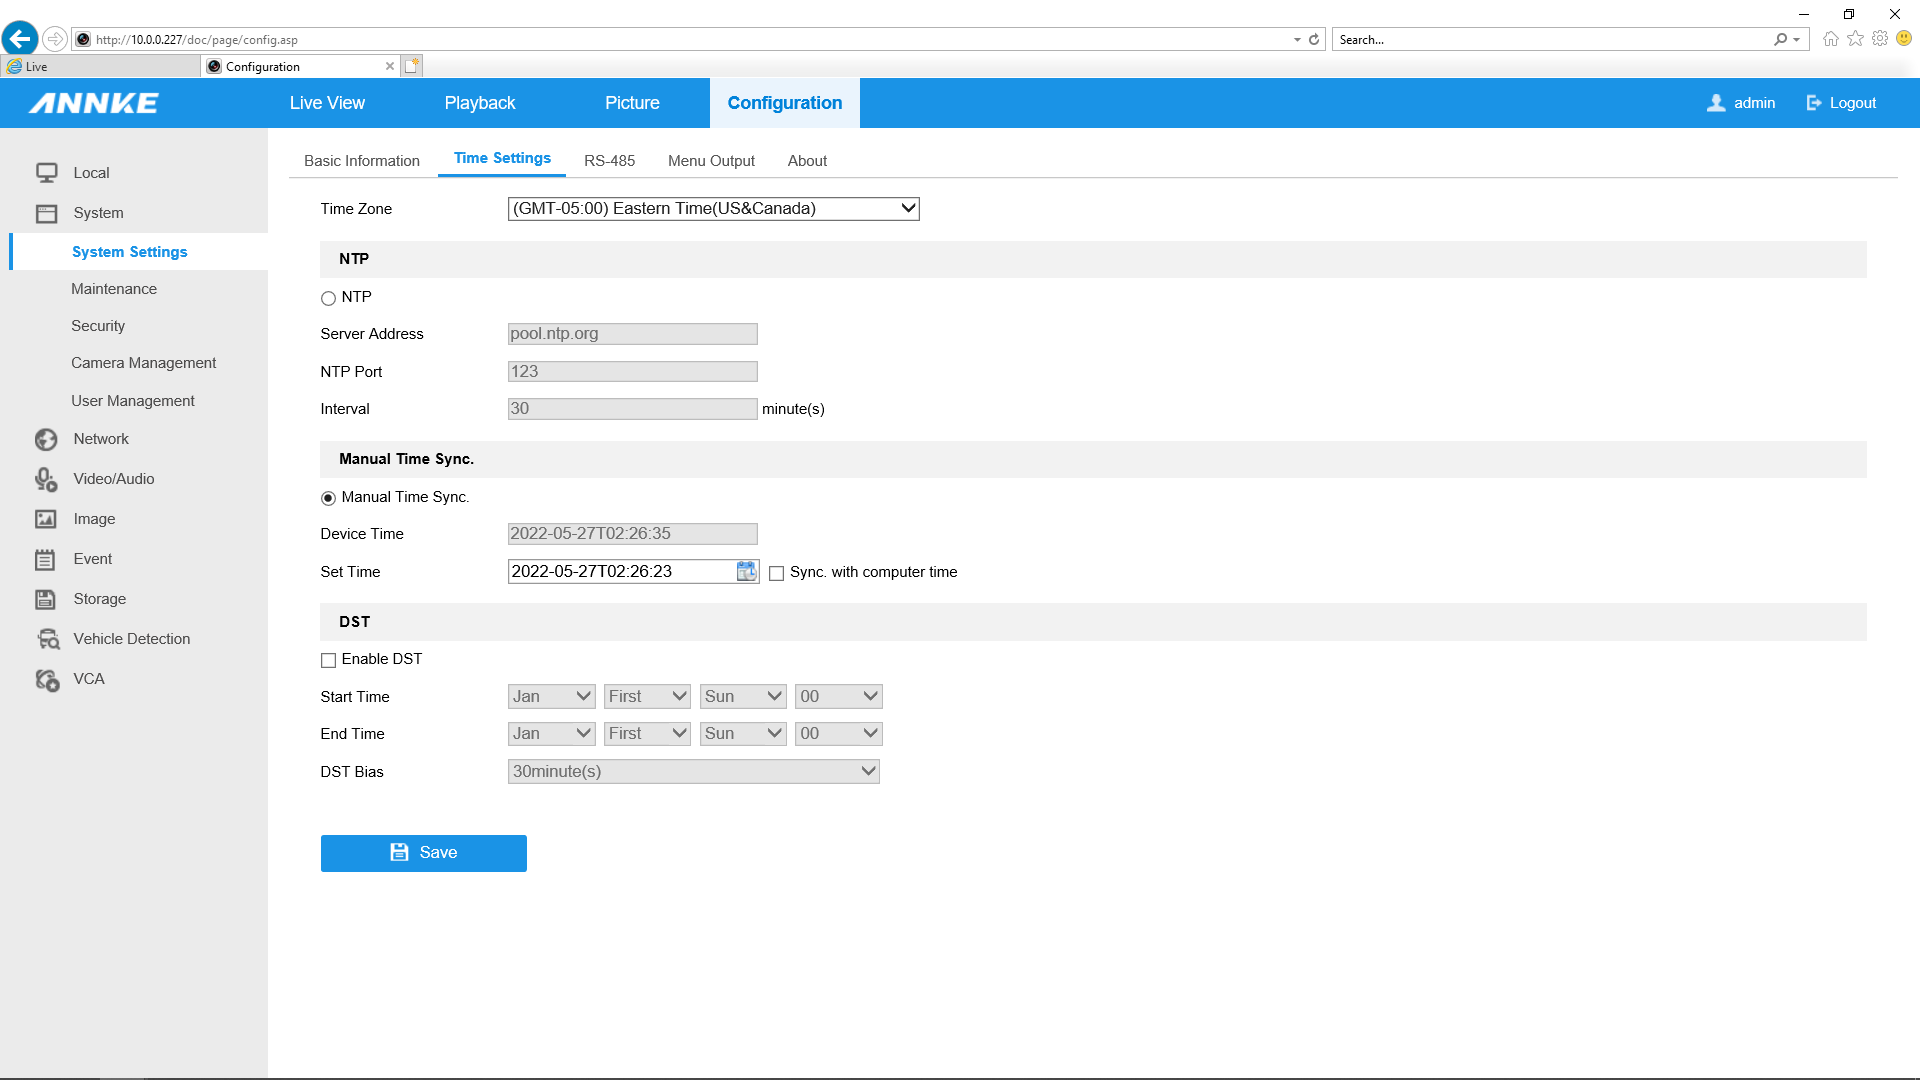Click the Video/Audio sidebar icon
The height and width of the screenshot is (1080, 1920).
click(46, 479)
